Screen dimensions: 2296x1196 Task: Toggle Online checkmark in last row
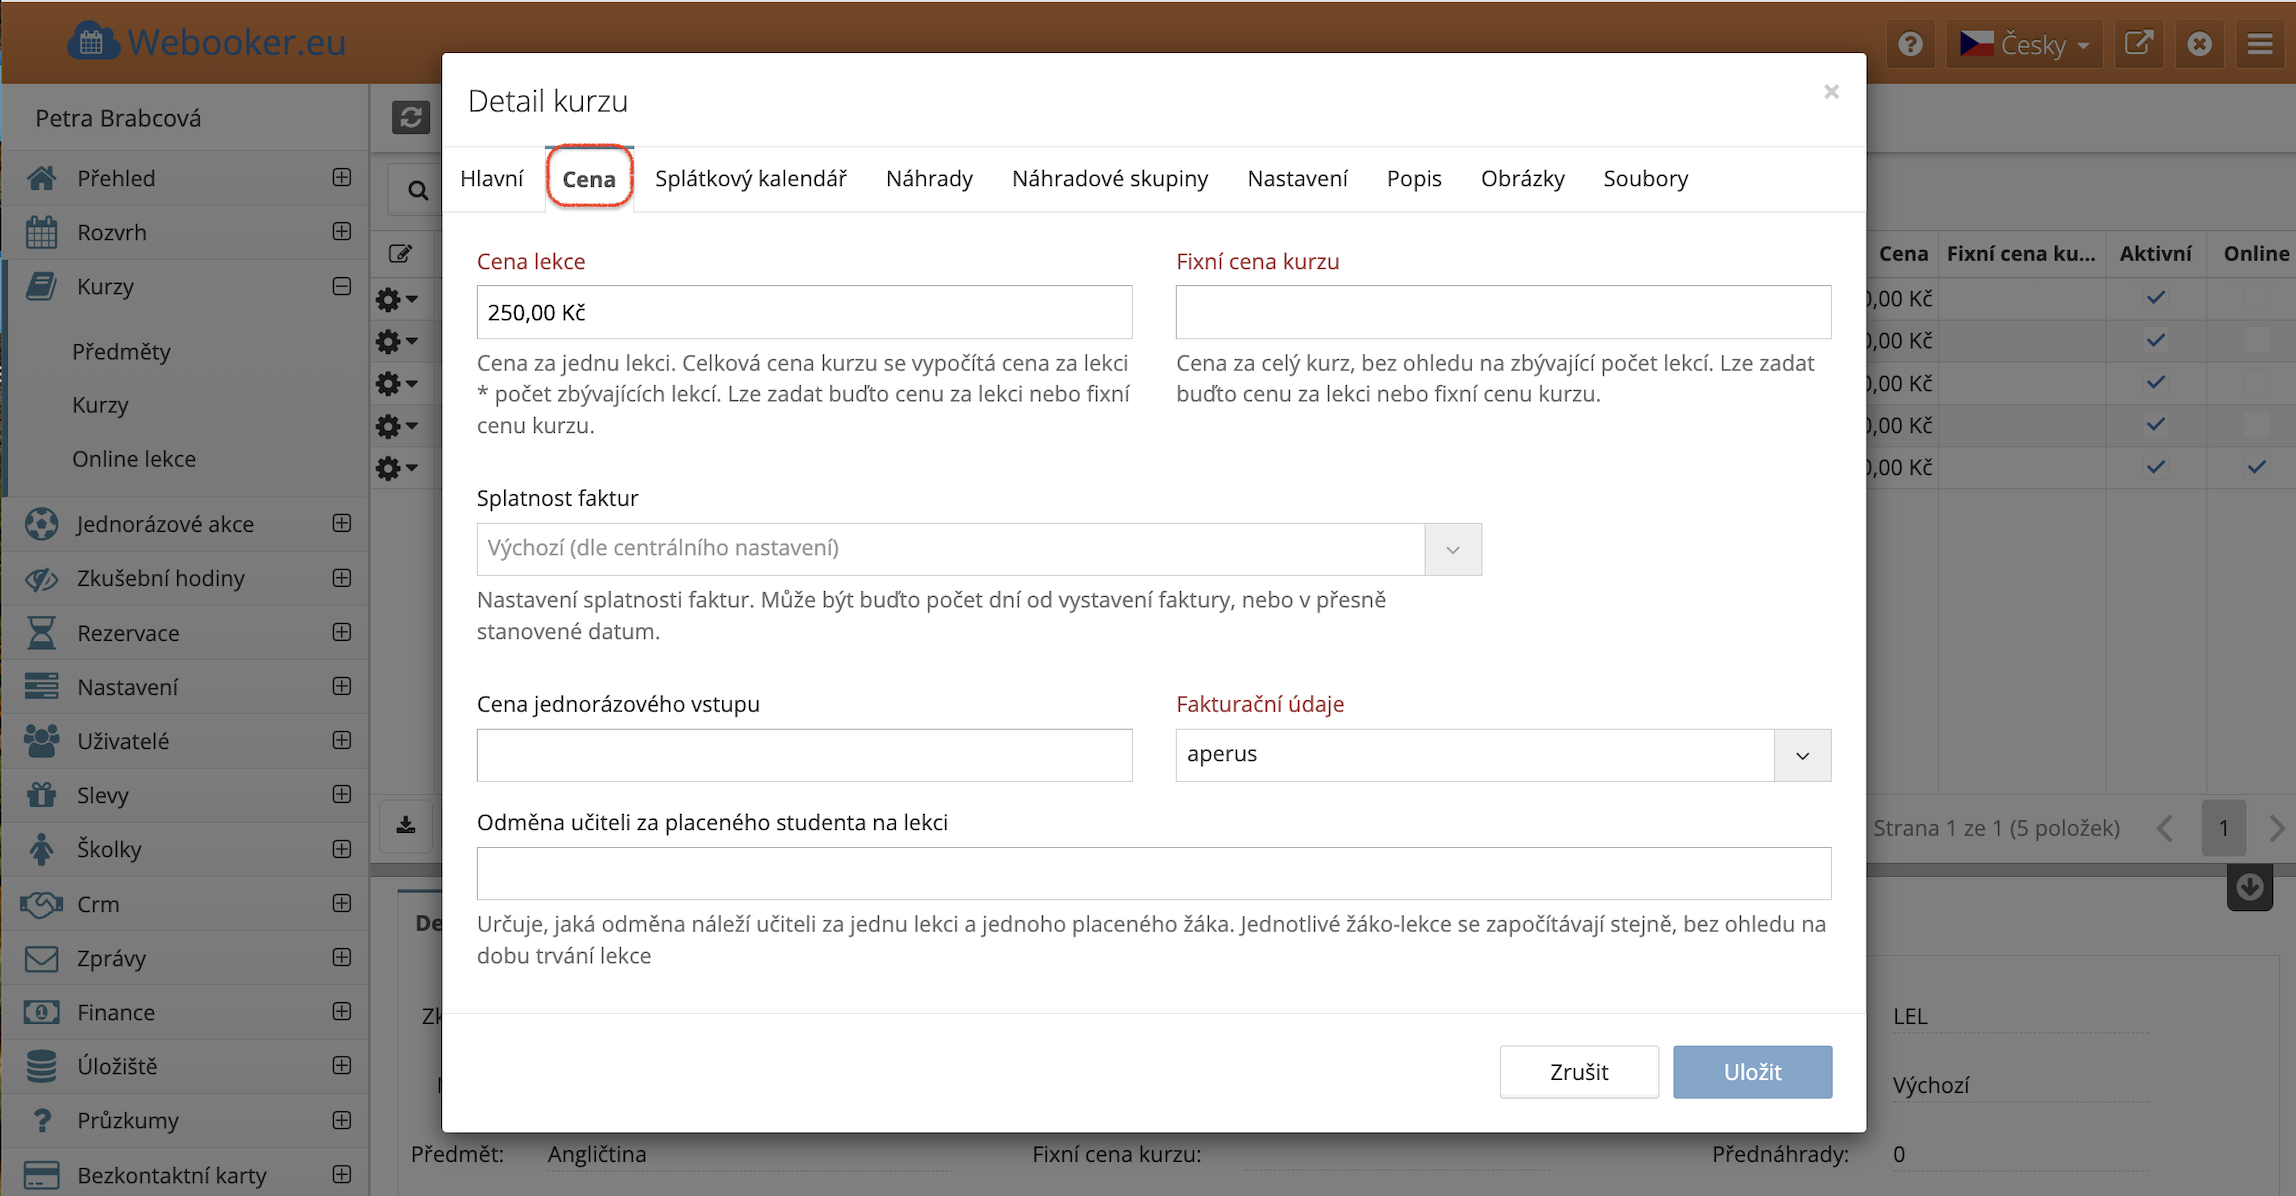tap(2256, 467)
